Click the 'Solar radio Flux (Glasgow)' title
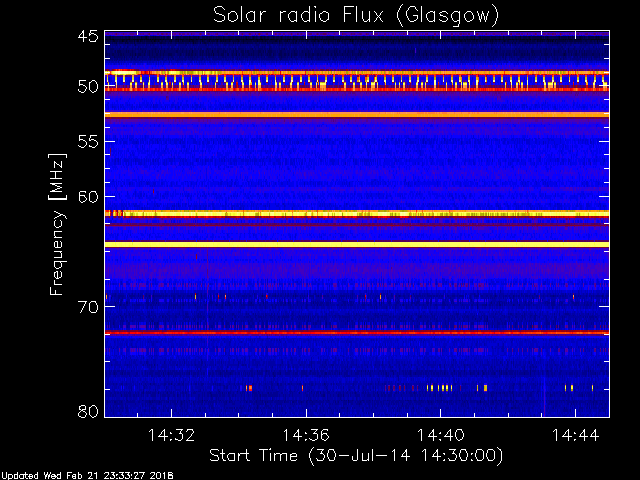Viewport: 640px width, 480px height. pos(356,15)
